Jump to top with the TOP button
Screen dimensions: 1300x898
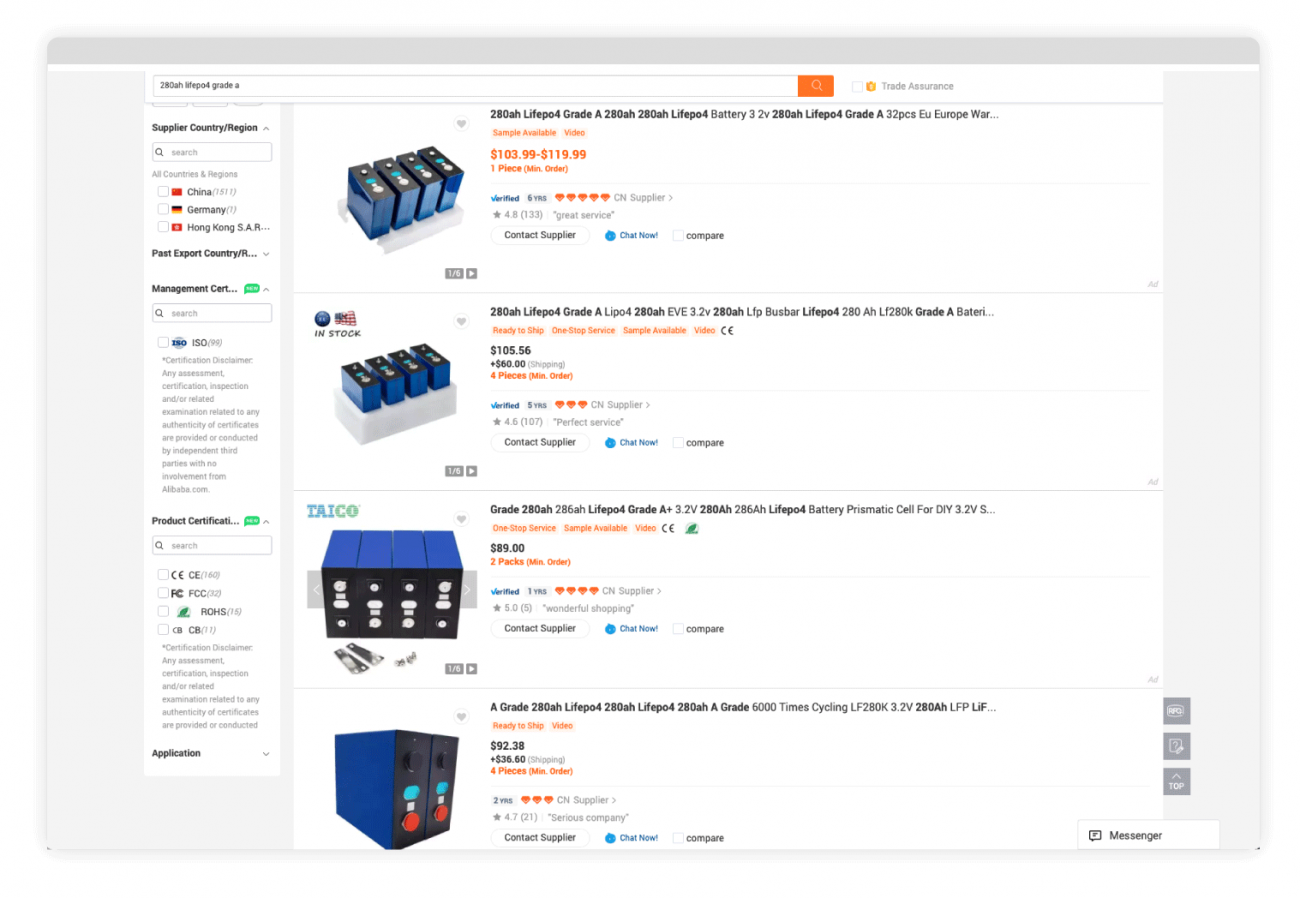[1176, 781]
